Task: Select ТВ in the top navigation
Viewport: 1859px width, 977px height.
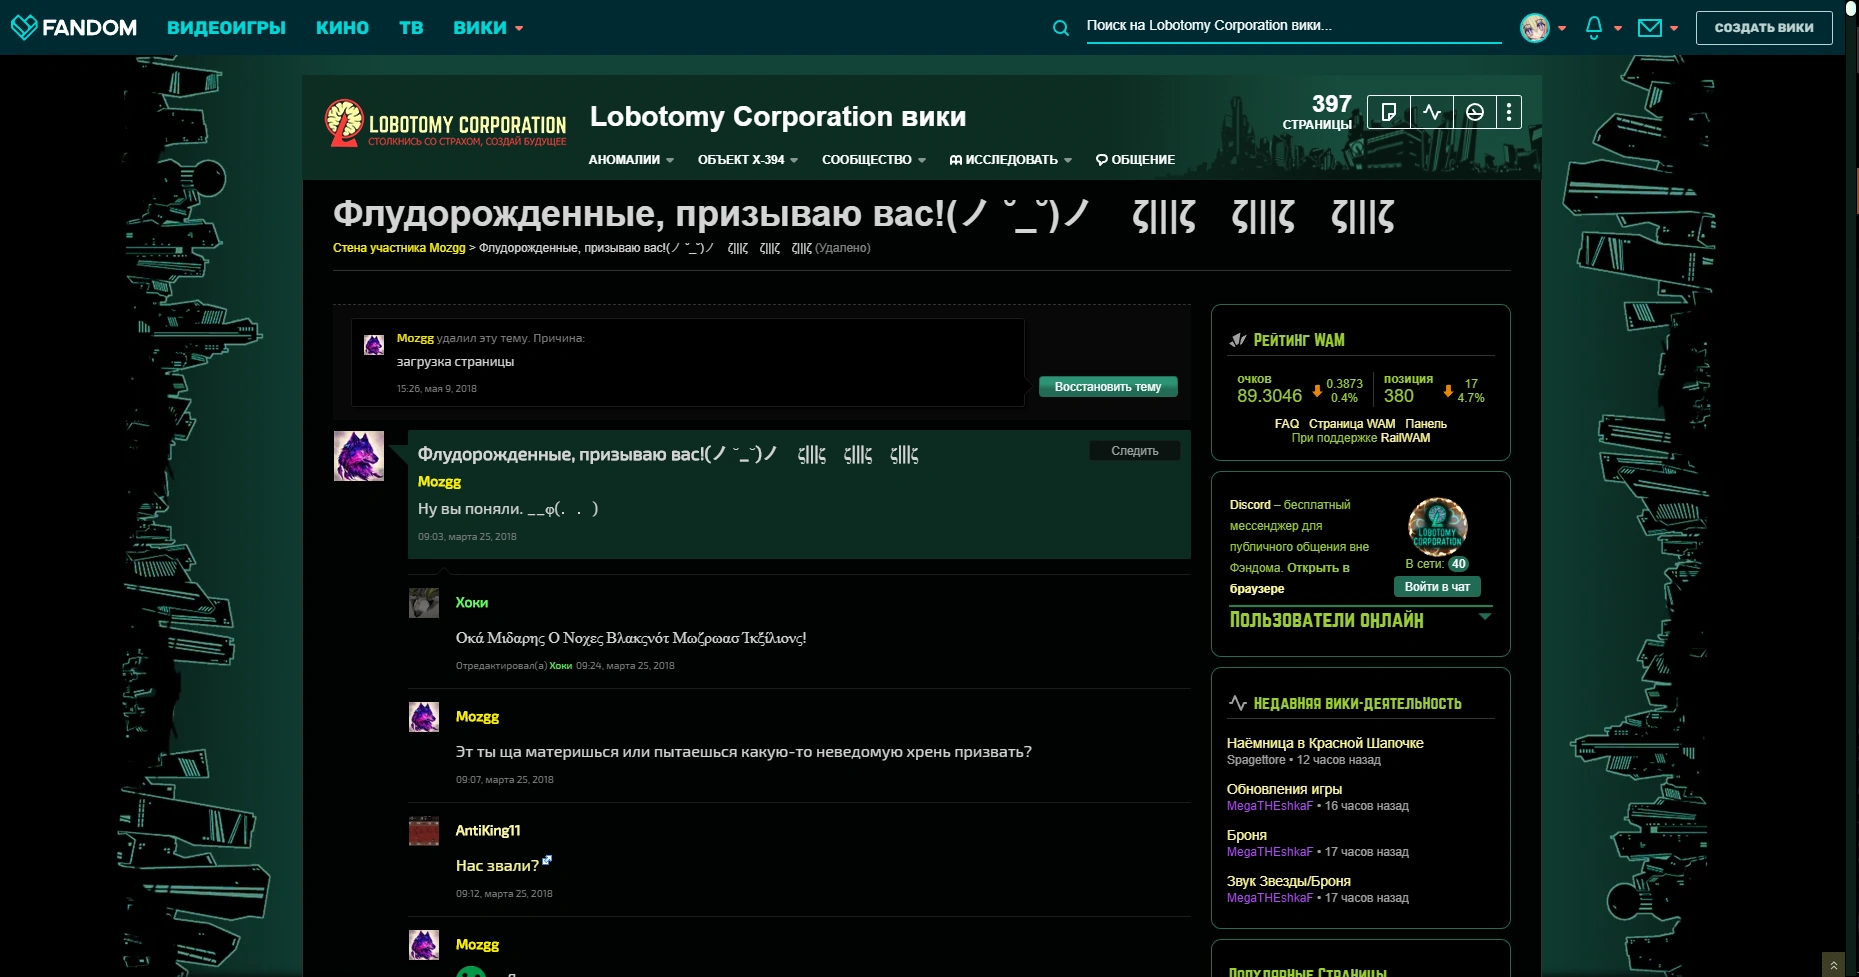Action: [x=411, y=28]
